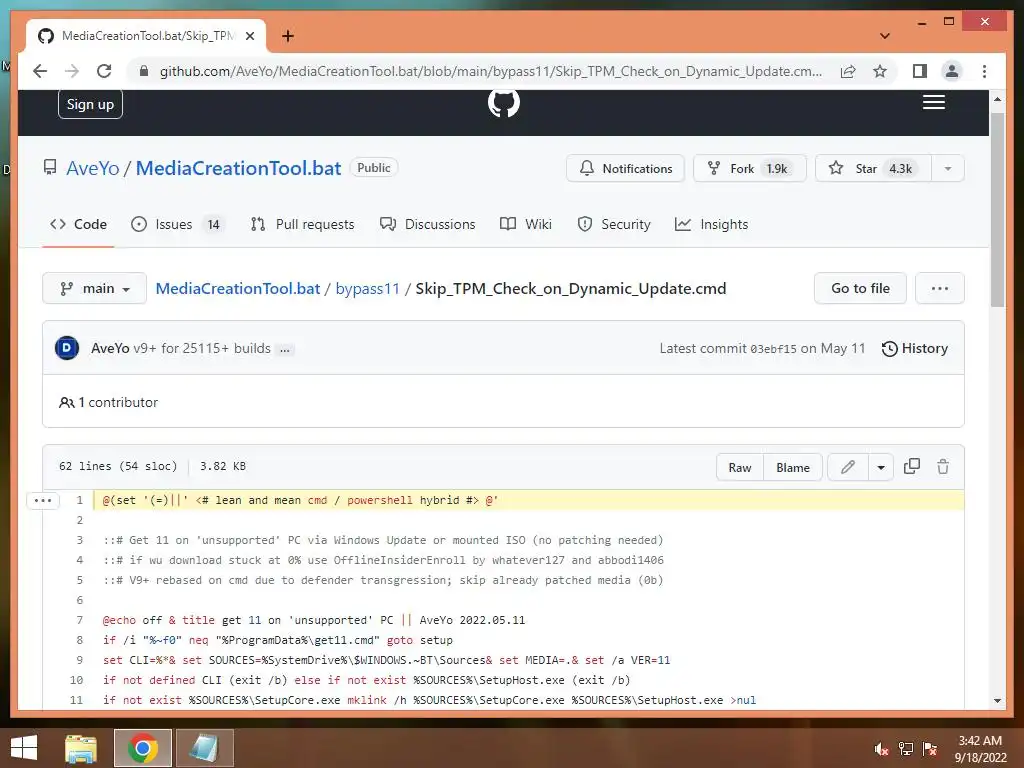Click the share page icon in address bar
Screen dimensions: 1024x768
pyautogui.click(x=848, y=71)
